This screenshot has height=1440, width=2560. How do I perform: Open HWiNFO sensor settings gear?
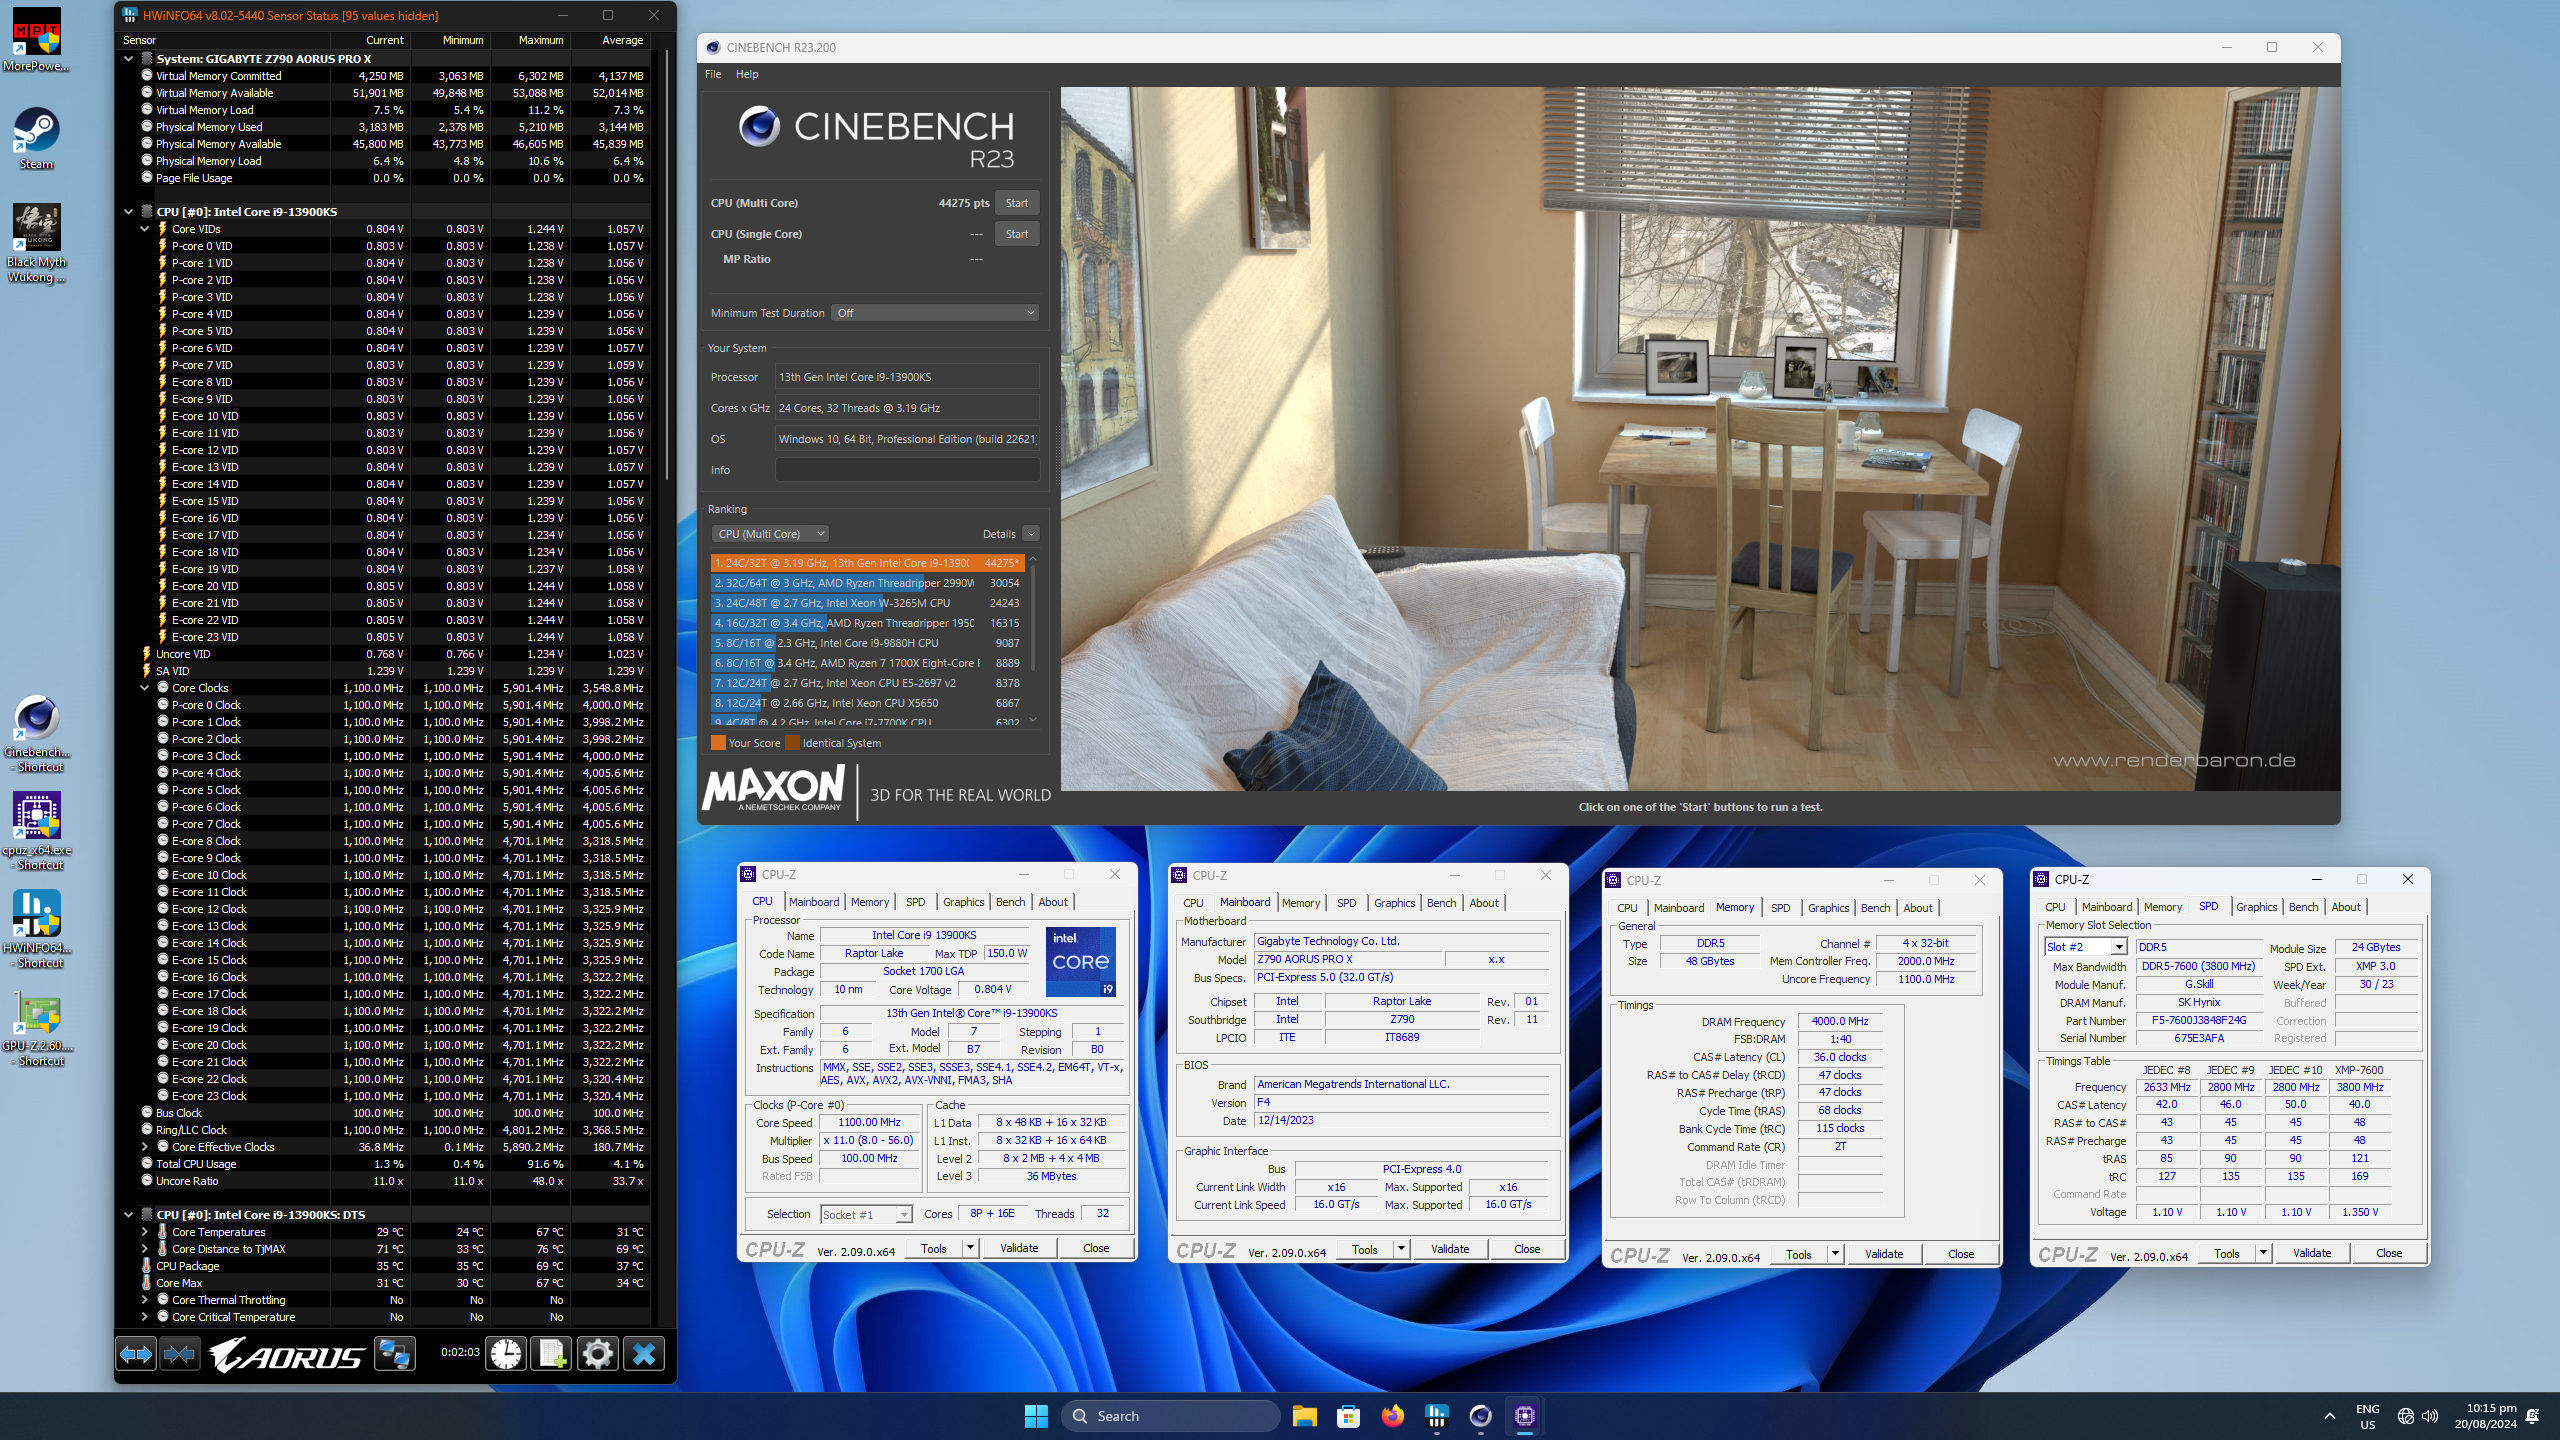coord(598,1354)
